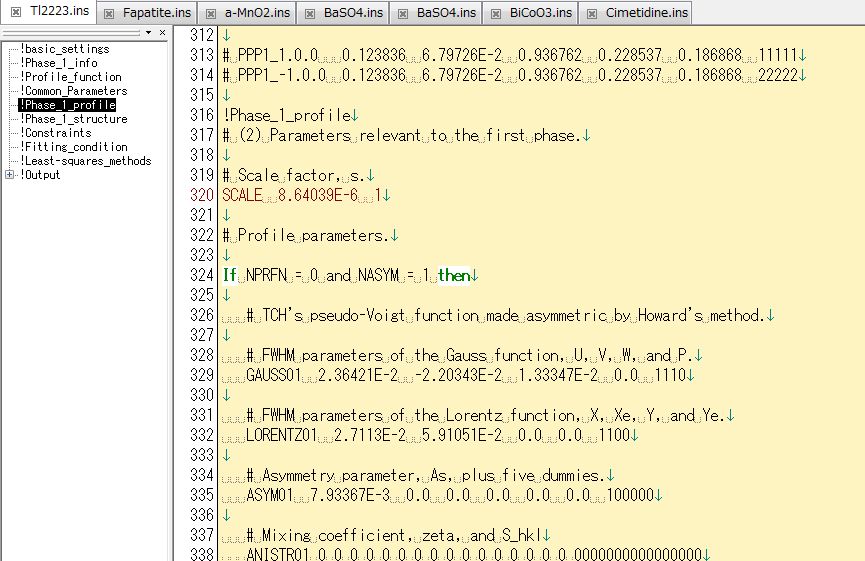Close the a-MnO2.ins tab via its x icon

(x=210, y=13)
